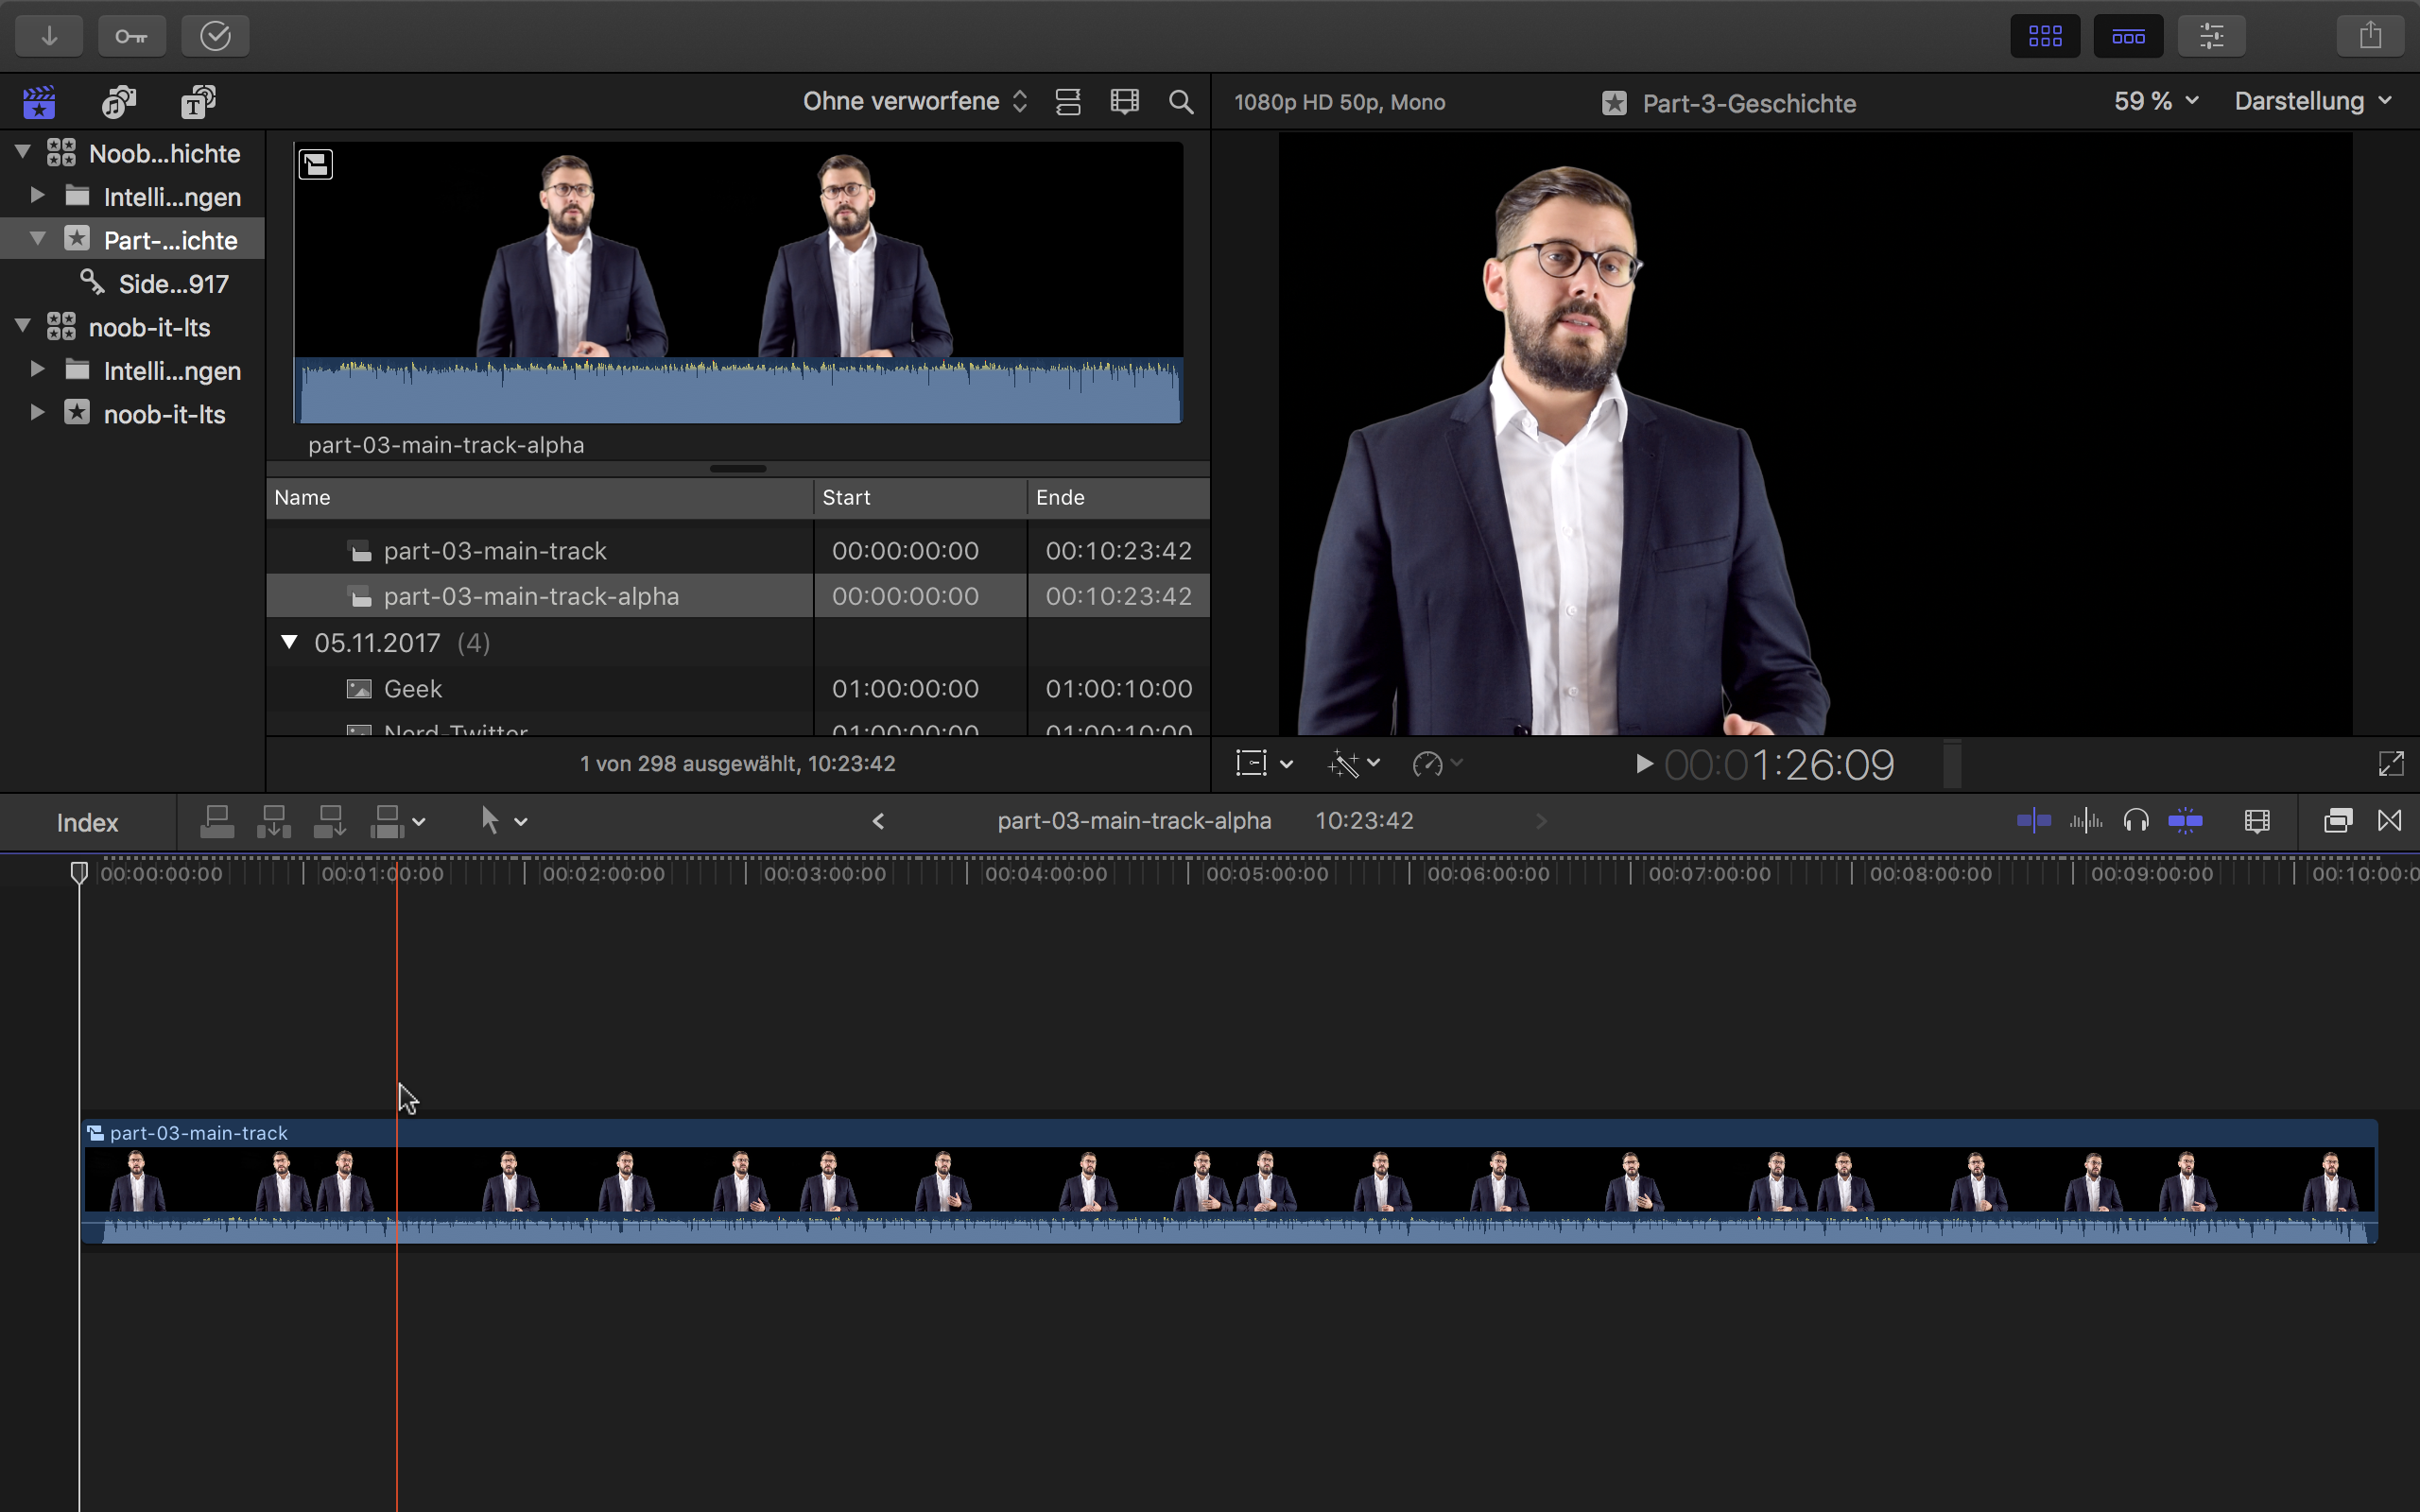
Task: Click the timeline start playhead marker
Action: [79, 873]
